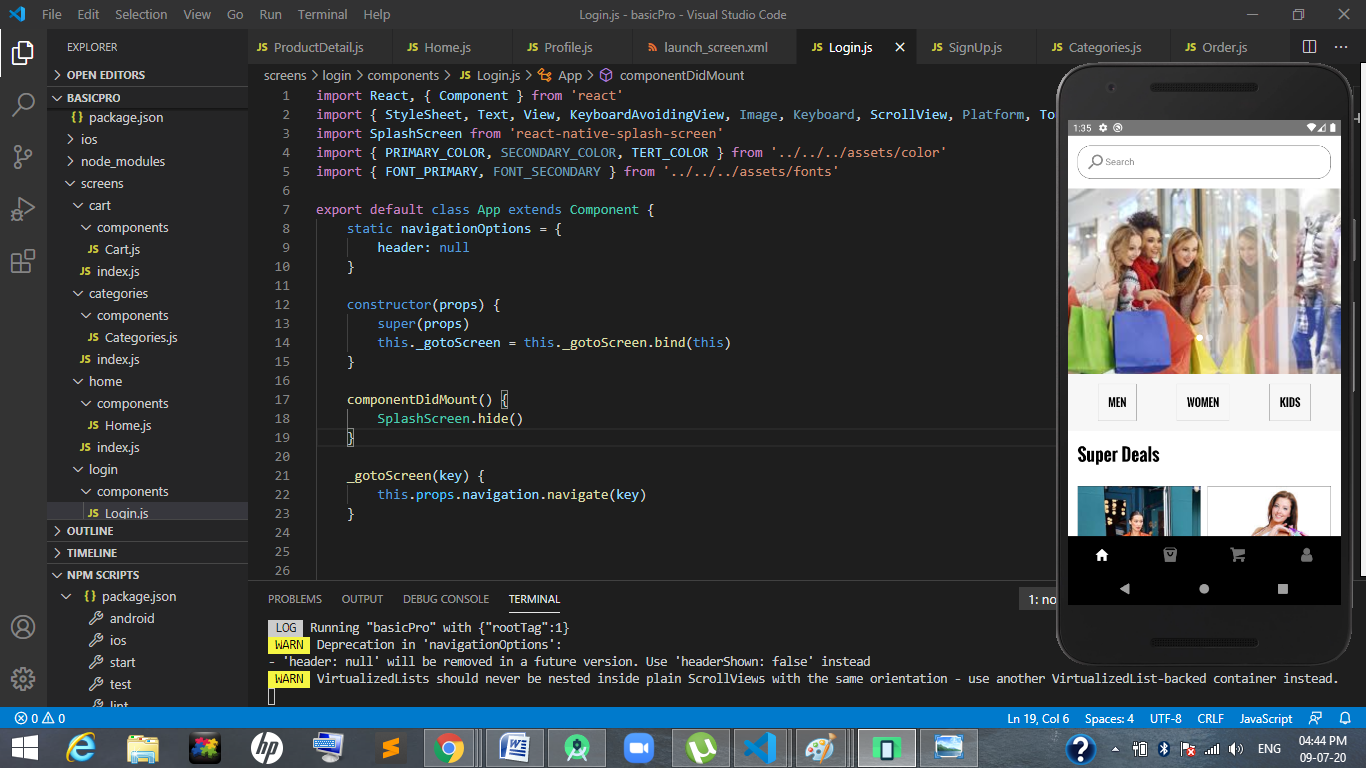1366x768 pixels.
Task: Open the Run and Debug view
Action: pos(23,210)
